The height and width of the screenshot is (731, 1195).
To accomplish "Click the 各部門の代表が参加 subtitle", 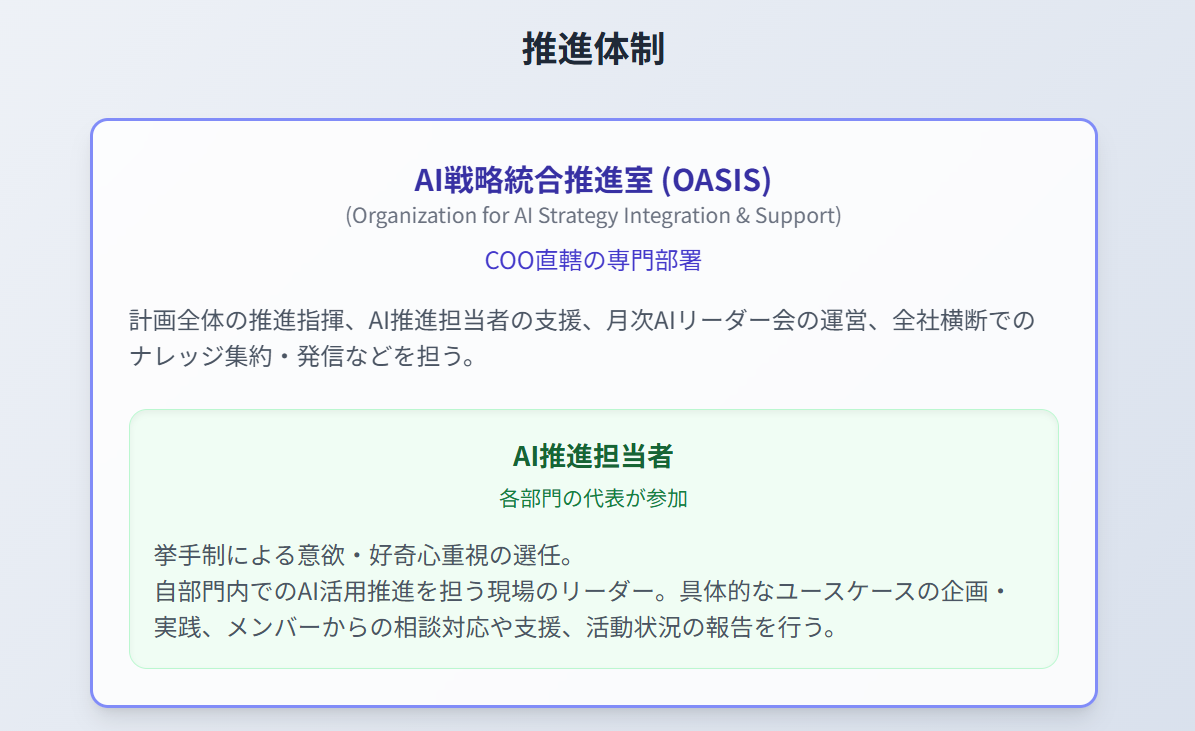I will click(593, 498).
